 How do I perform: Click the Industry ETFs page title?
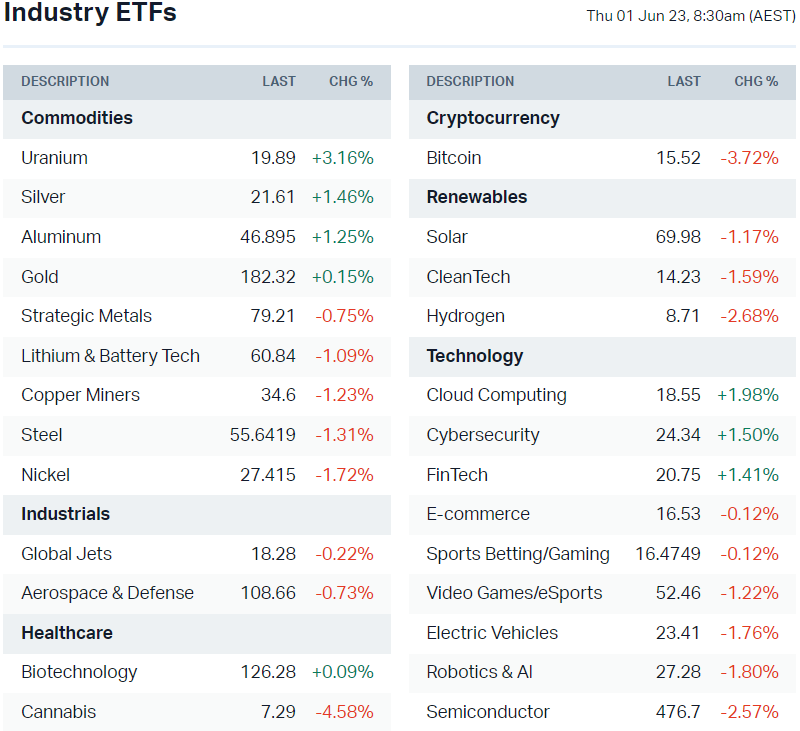90,14
